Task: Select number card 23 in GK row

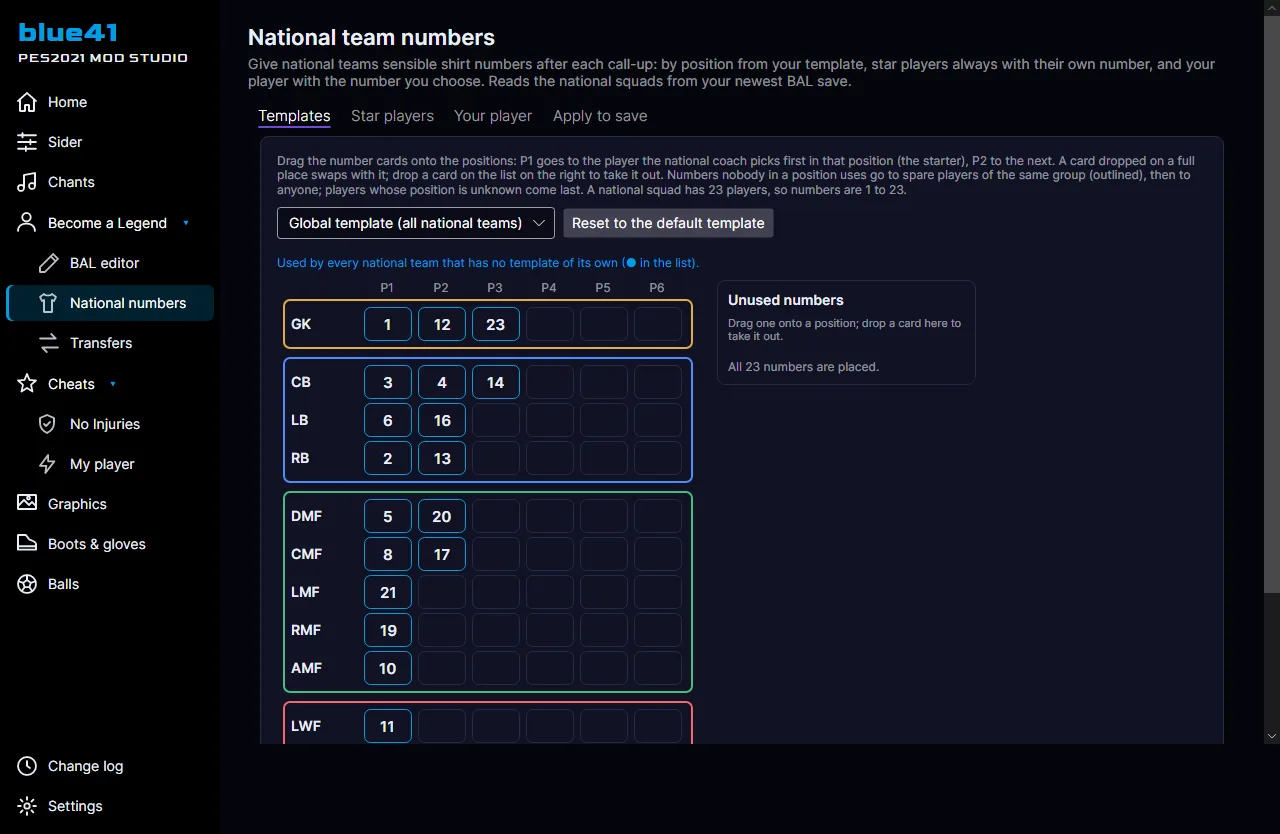Action: pyautogui.click(x=496, y=324)
